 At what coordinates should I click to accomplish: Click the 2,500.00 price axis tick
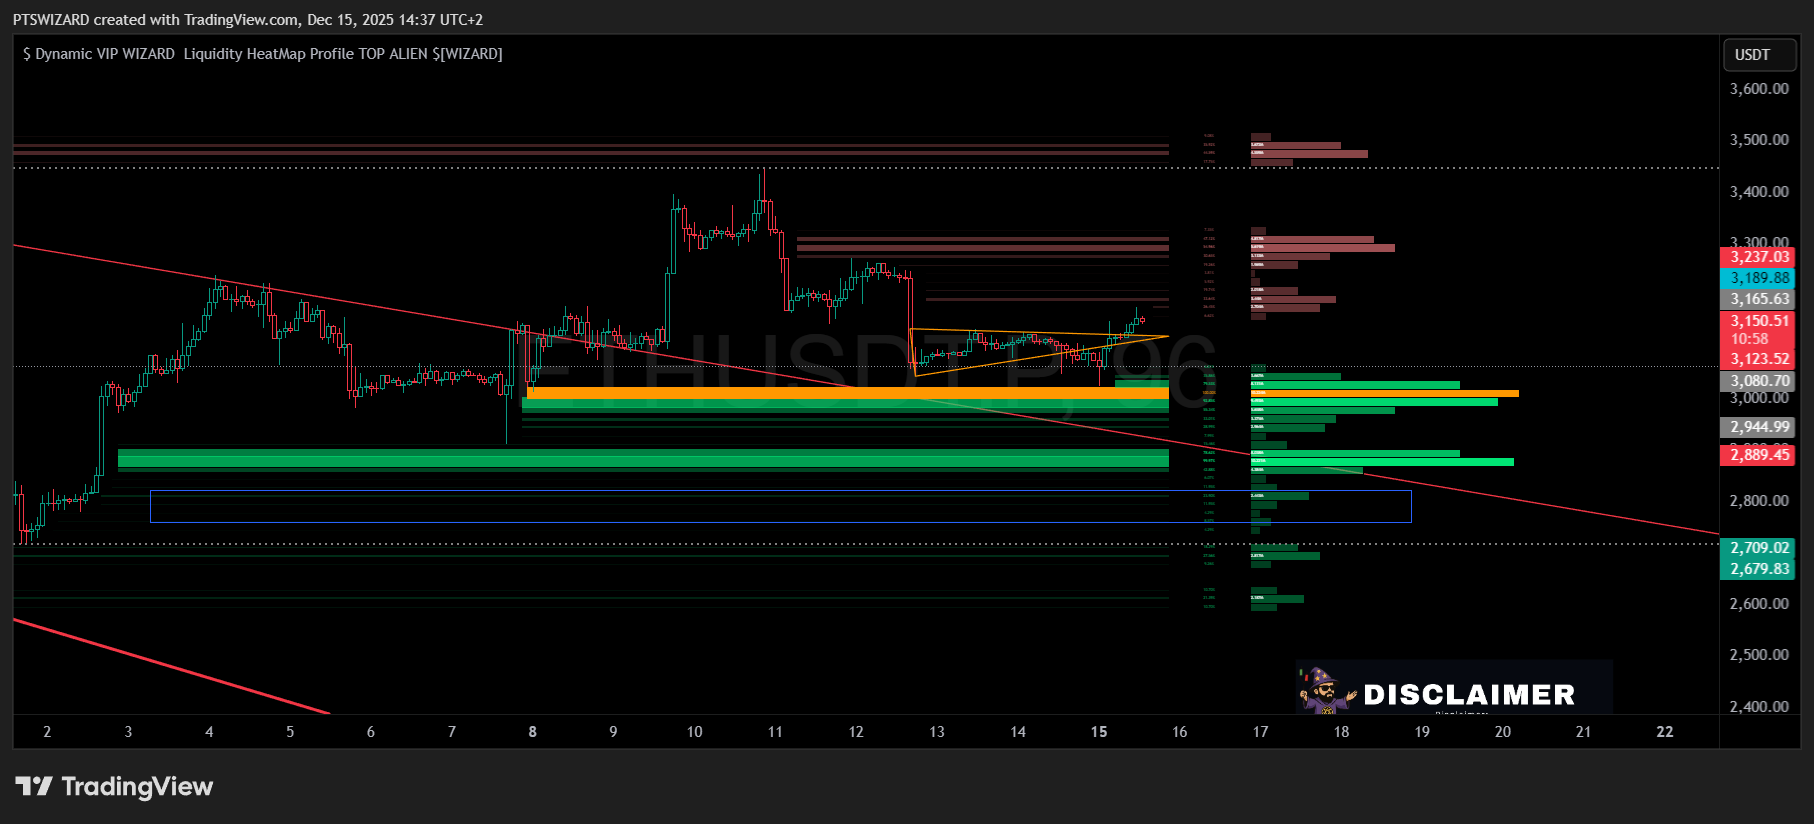tap(1759, 655)
